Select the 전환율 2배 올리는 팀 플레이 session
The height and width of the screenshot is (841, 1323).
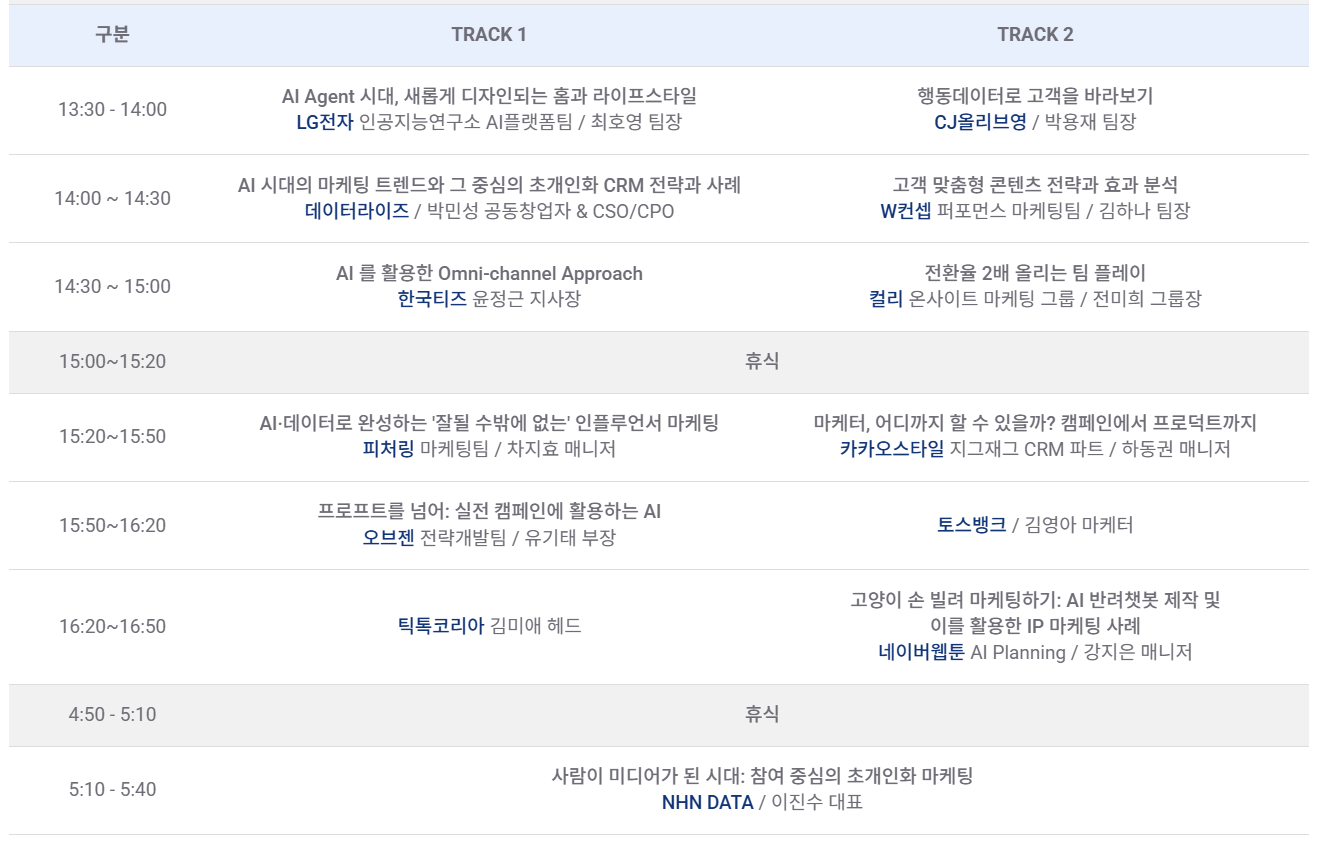click(x=1035, y=273)
